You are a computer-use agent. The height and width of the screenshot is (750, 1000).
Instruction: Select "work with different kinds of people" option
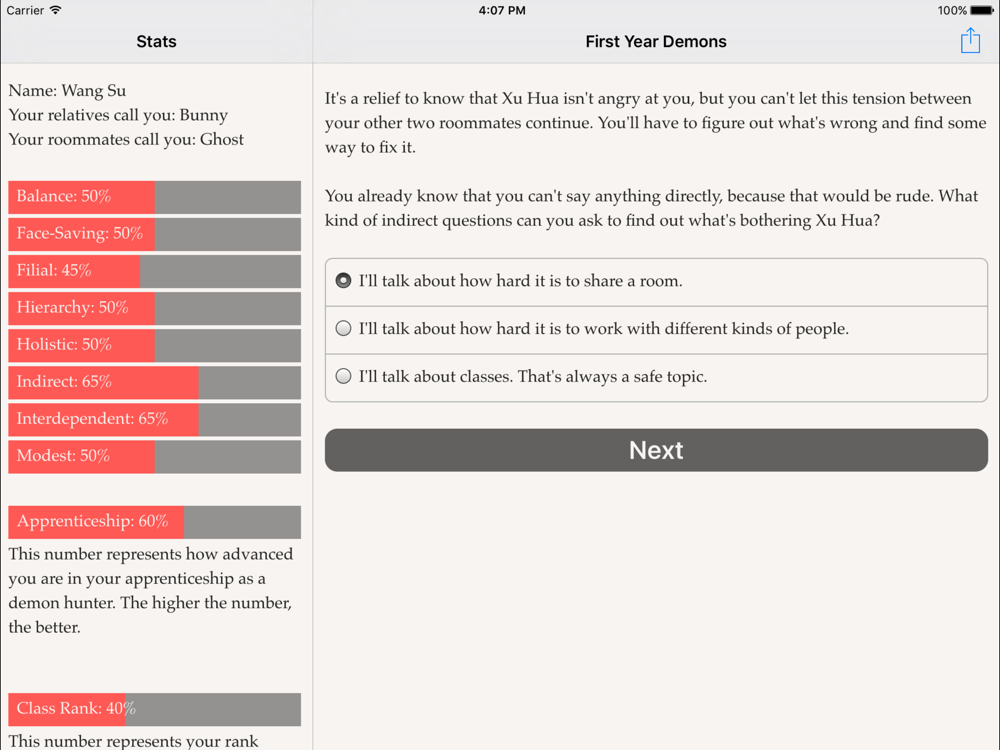[344, 329]
